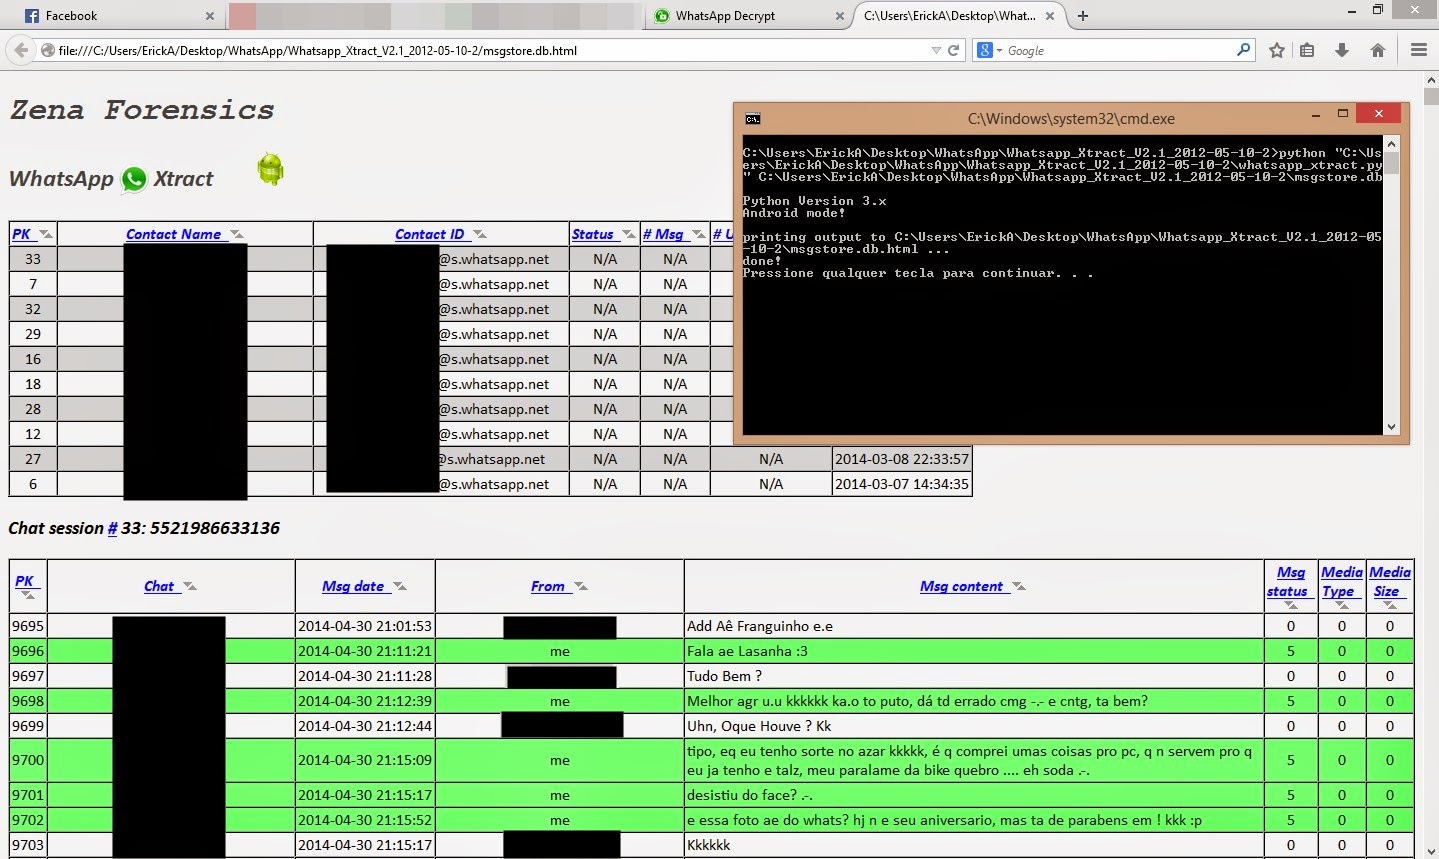
Task: Click sort arrow beside Contact Name
Action: click(236, 234)
